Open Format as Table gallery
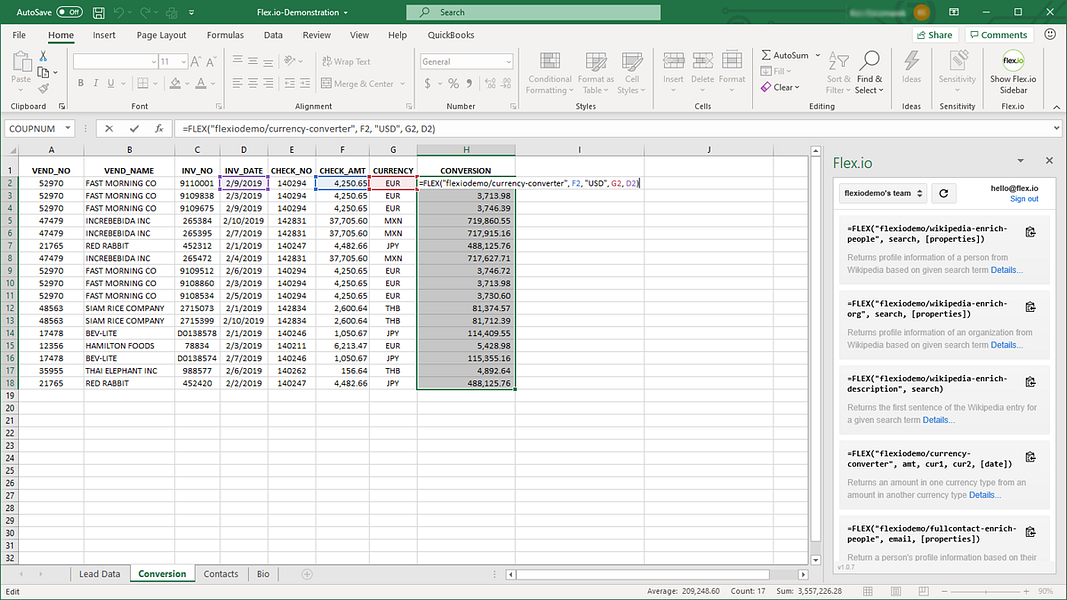The width and height of the screenshot is (1067, 600). 596,73
